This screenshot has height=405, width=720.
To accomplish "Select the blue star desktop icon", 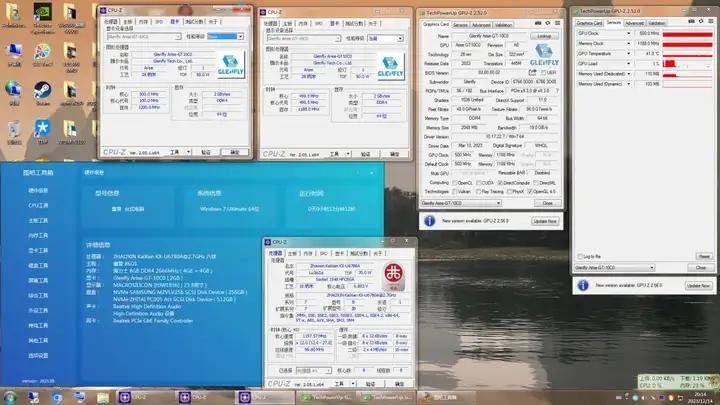I will point(42,129).
